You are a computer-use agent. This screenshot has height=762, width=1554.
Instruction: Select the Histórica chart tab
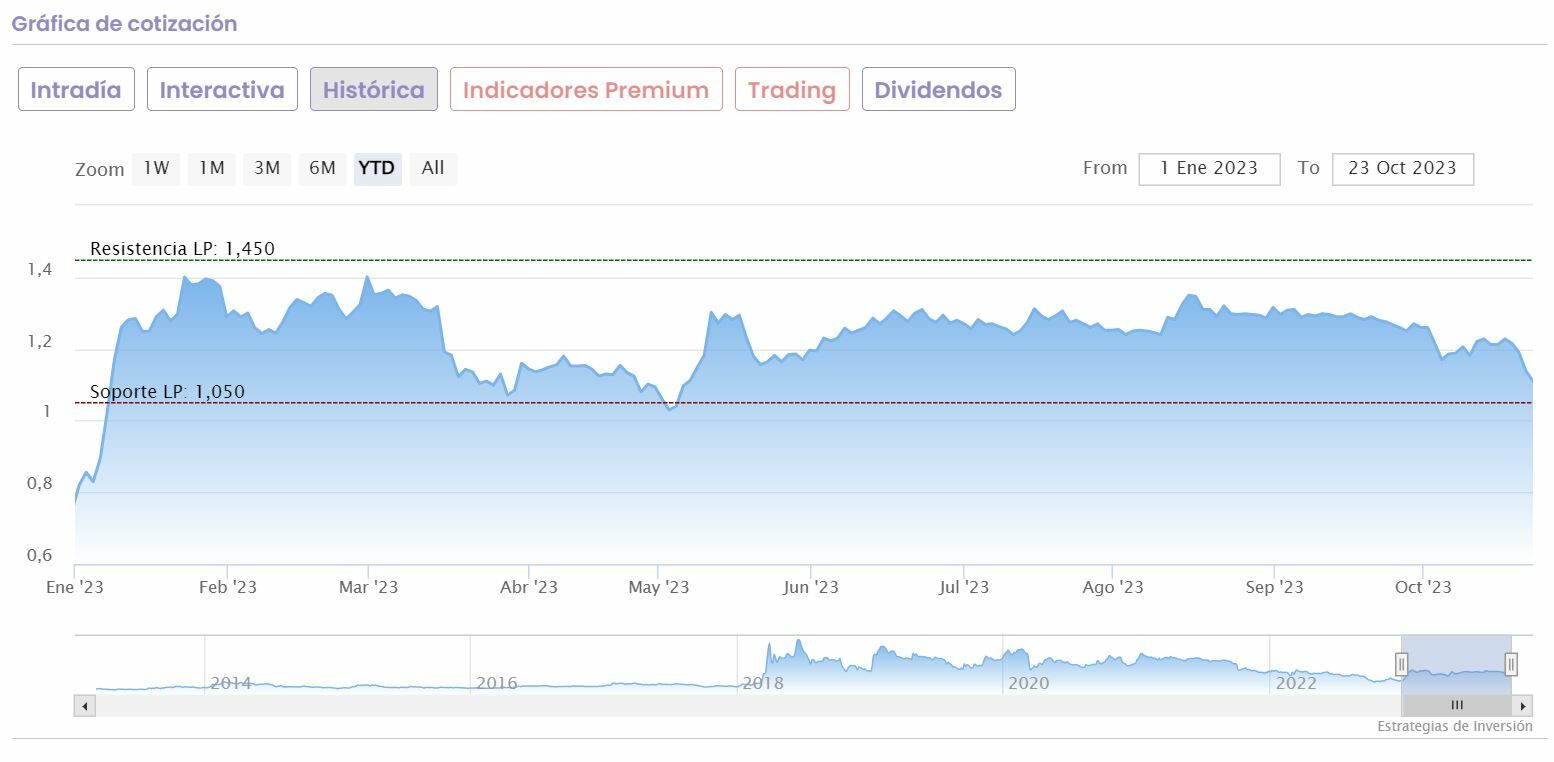[x=373, y=90]
